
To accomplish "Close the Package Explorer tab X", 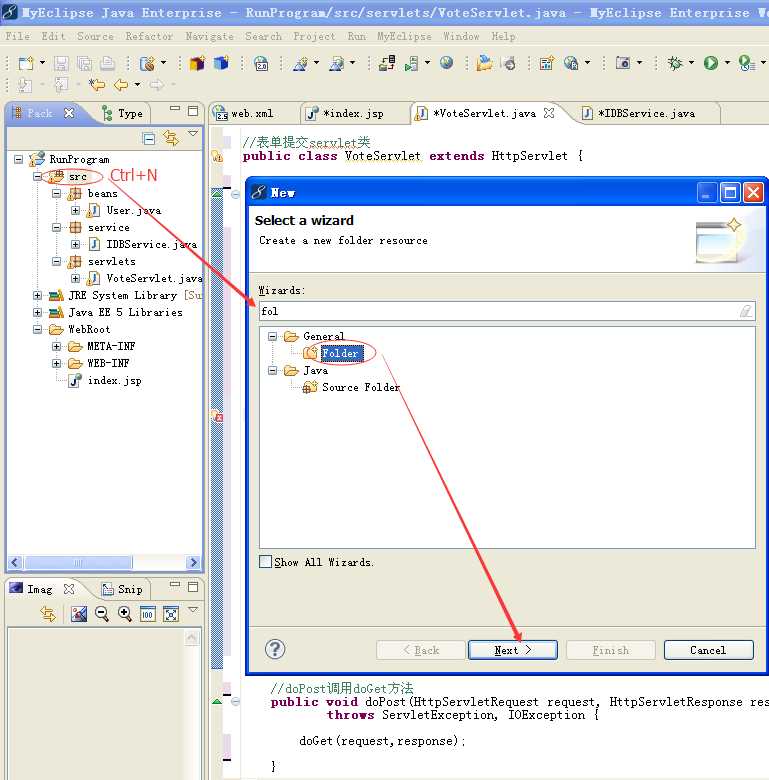I will coord(69,113).
